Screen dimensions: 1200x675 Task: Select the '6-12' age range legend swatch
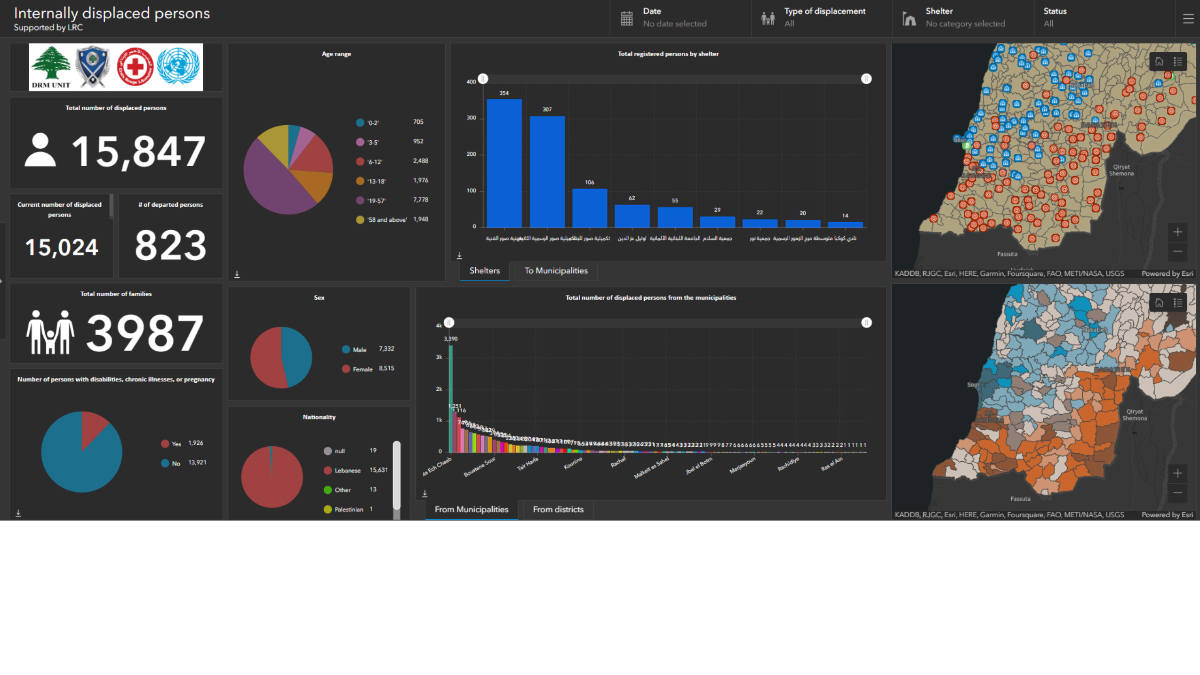360,161
